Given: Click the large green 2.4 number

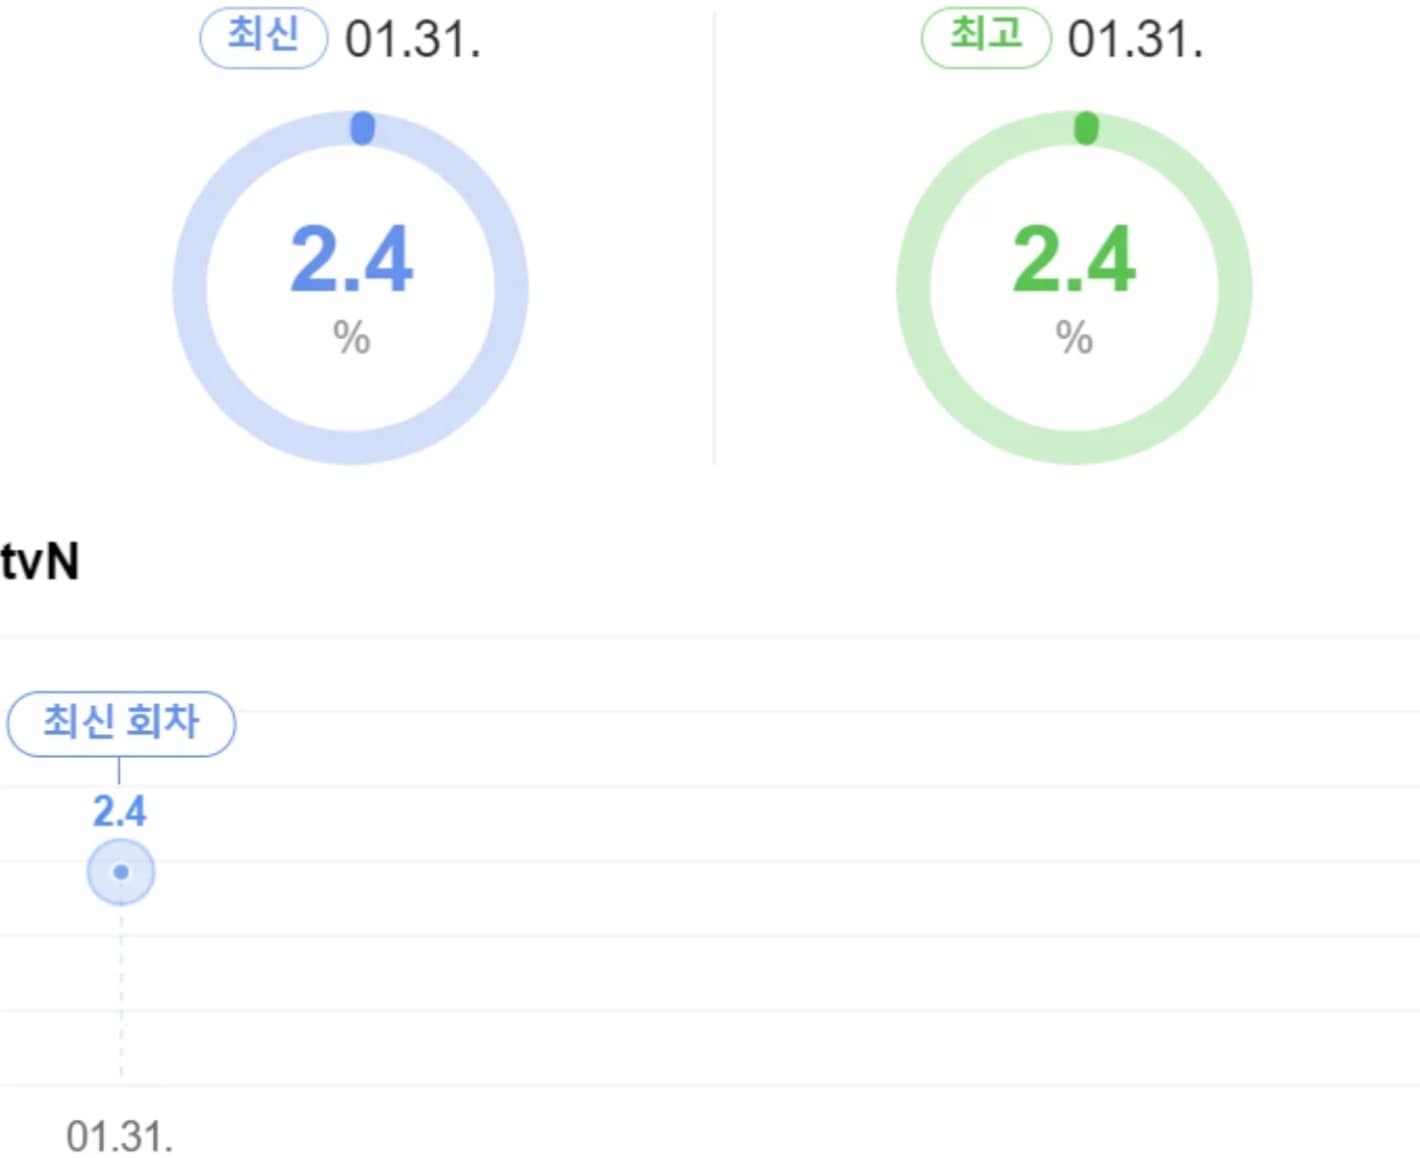Looking at the screenshot, I should [x=1074, y=259].
